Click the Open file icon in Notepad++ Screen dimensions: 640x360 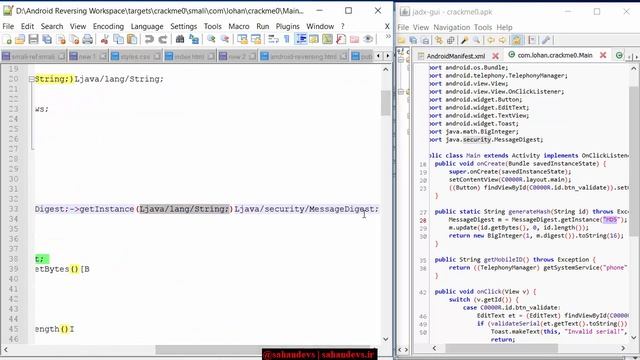point(20,39)
